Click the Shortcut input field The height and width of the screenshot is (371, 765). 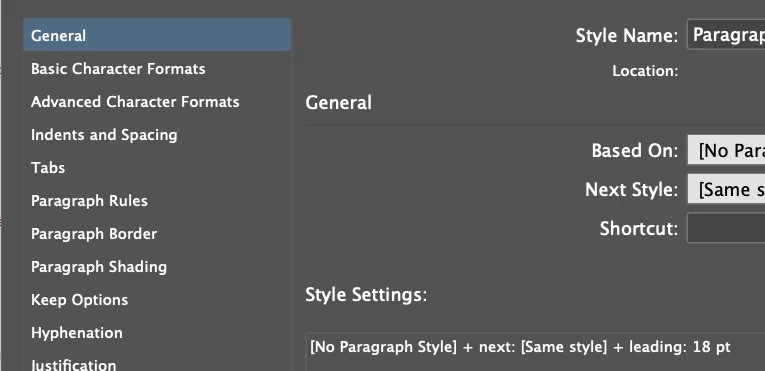pyautogui.click(x=726, y=228)
